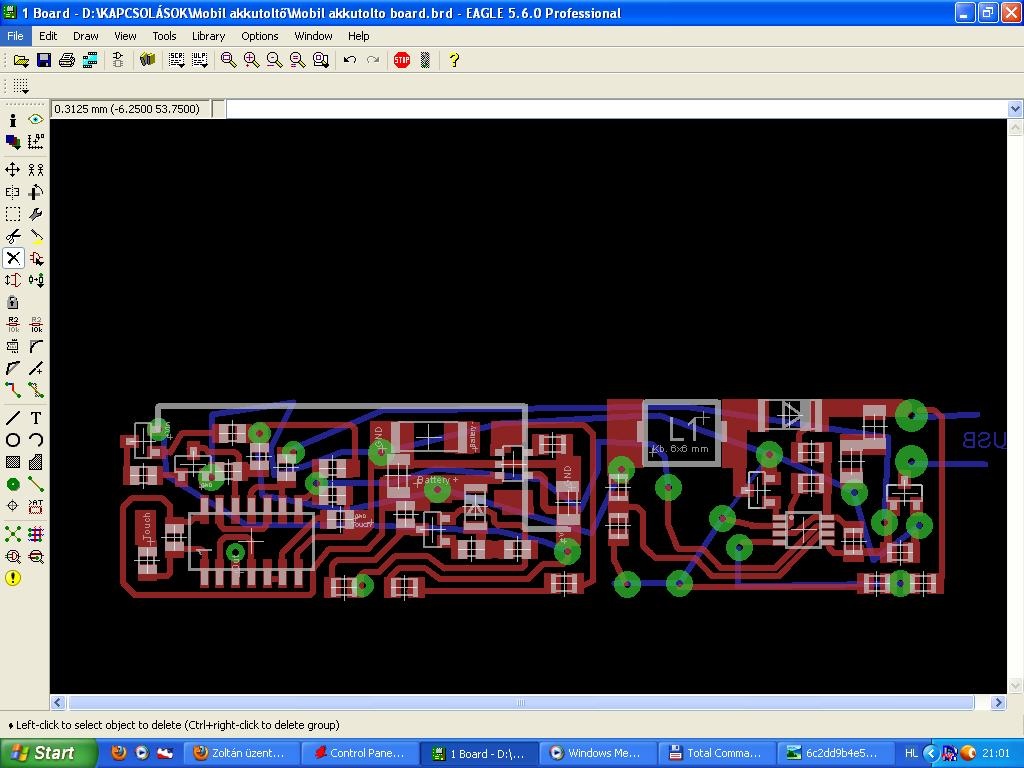Select the Via tool (green ring)
Screen dimensions: 1024x768
tap(13, 485)
